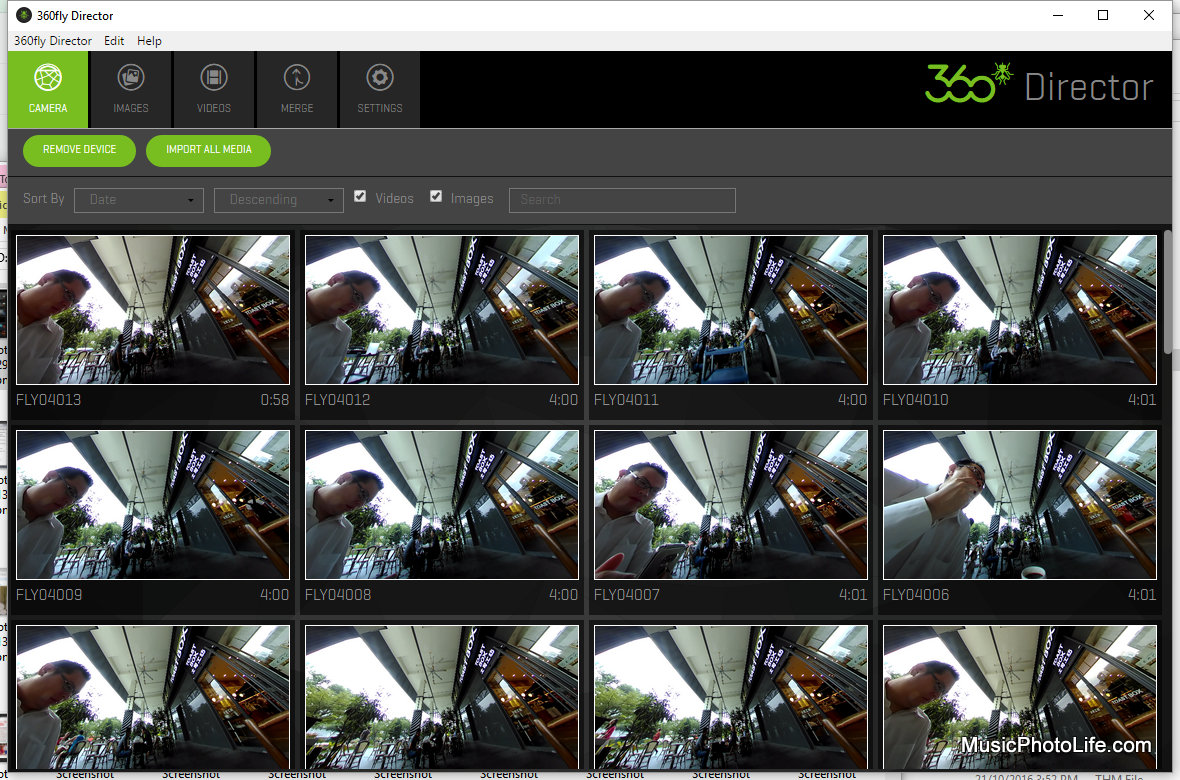Image resolution: width=1180 pixels, height=780 pixels.
Task: Click the FLY04013 file name label
Action: pos(48,400)
